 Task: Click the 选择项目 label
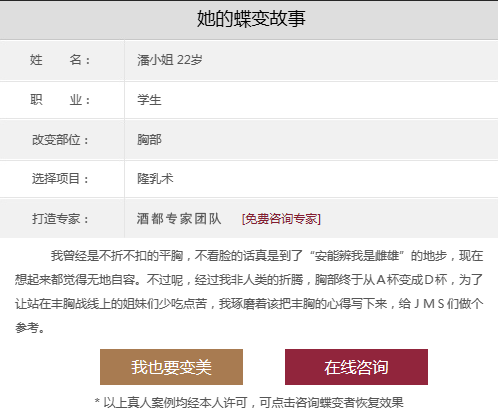pyautogui.click(x=60, y=179)
